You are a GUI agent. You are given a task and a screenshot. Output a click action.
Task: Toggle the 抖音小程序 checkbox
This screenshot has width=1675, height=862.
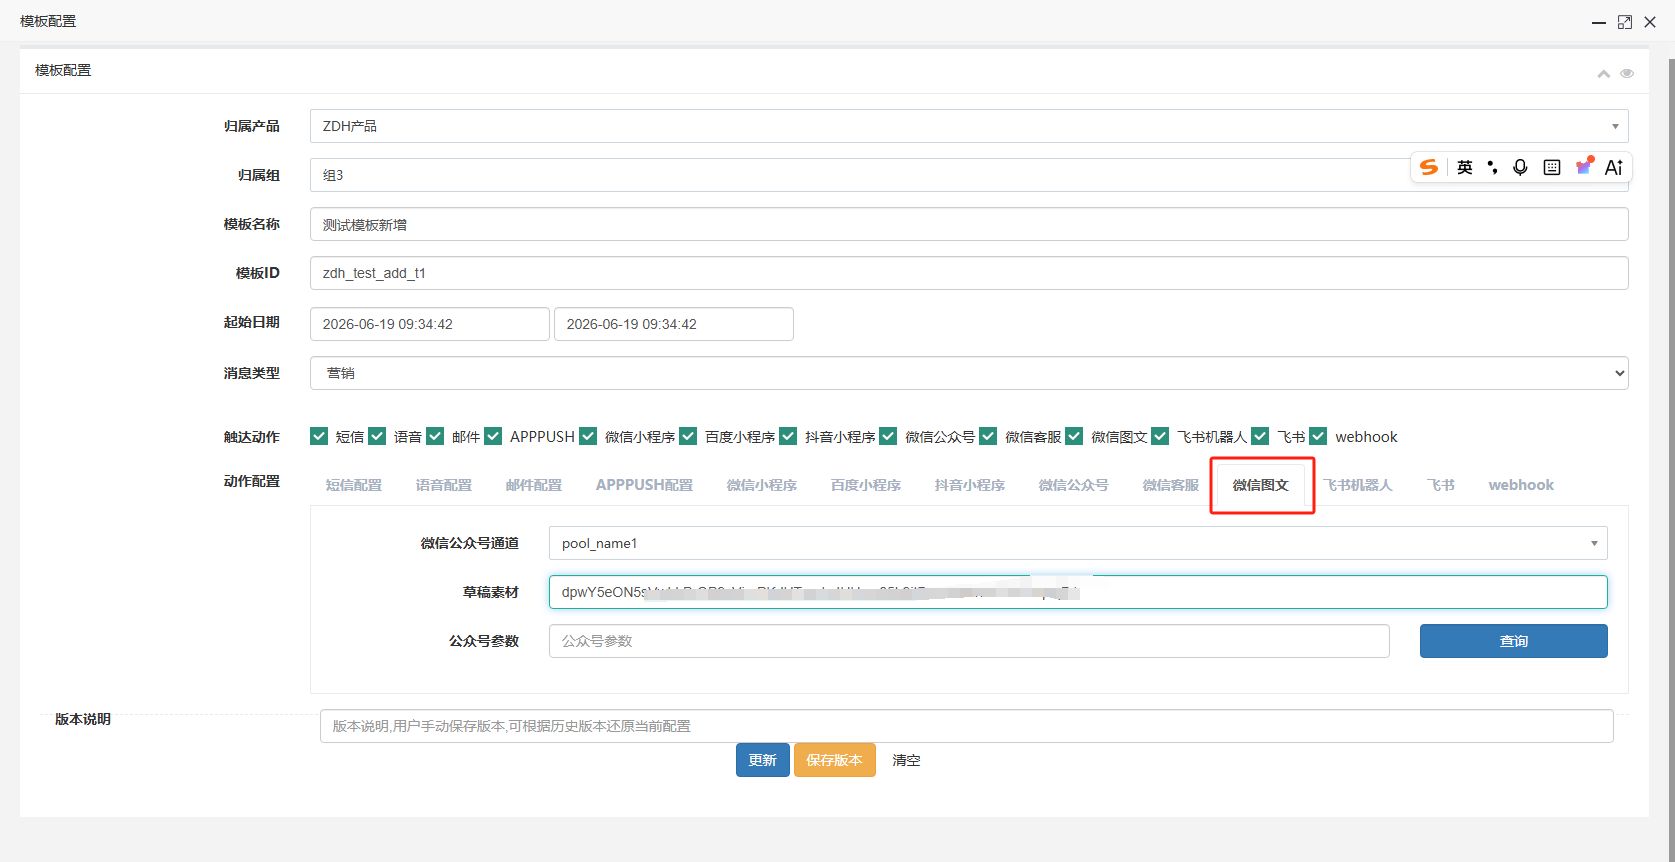point(788,436)
